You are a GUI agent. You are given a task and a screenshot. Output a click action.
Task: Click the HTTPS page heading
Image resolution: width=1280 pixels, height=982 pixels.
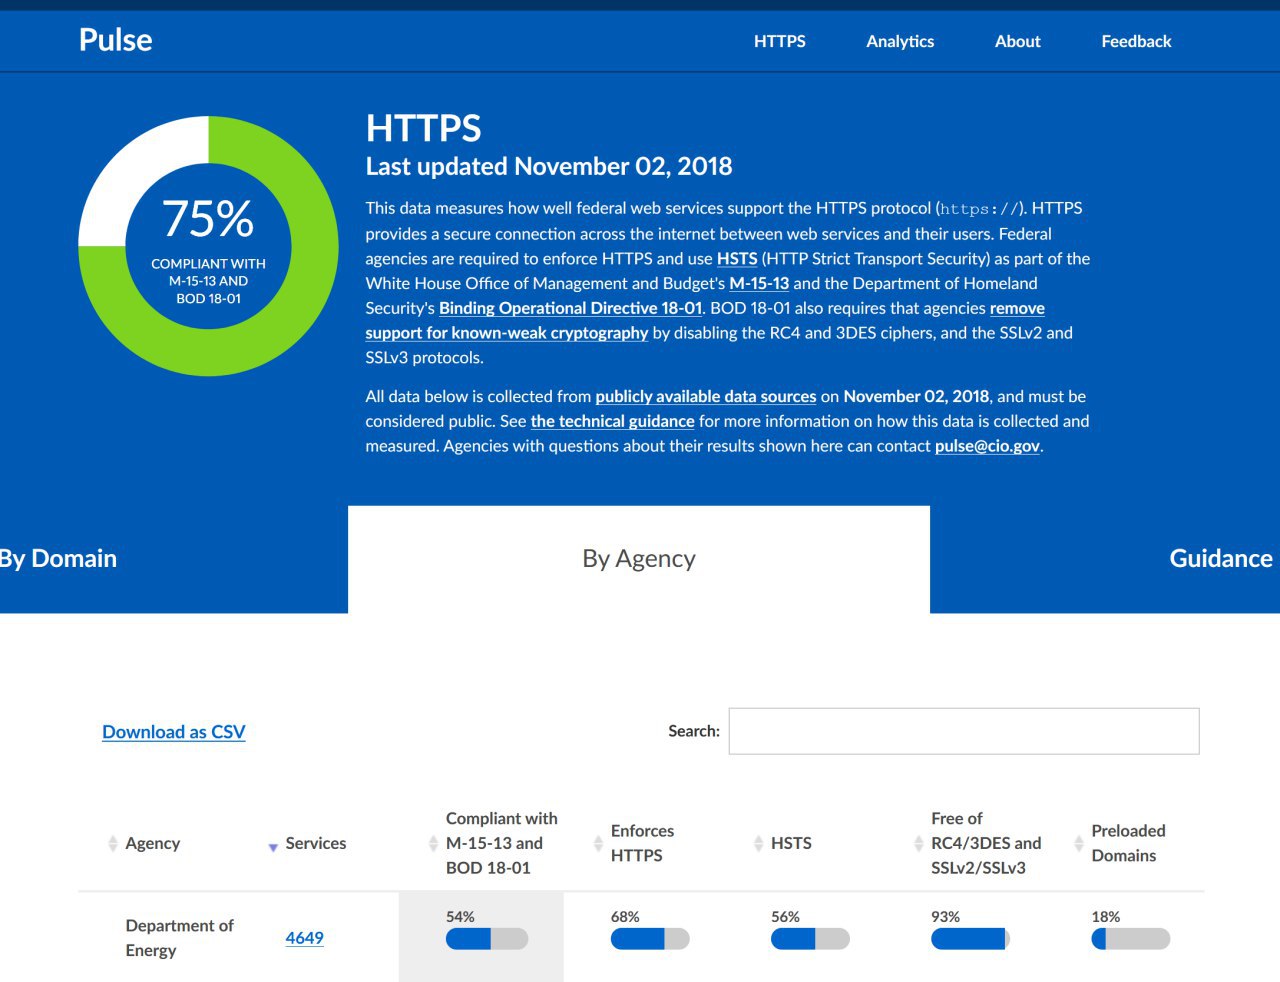(x=424, y=128)
